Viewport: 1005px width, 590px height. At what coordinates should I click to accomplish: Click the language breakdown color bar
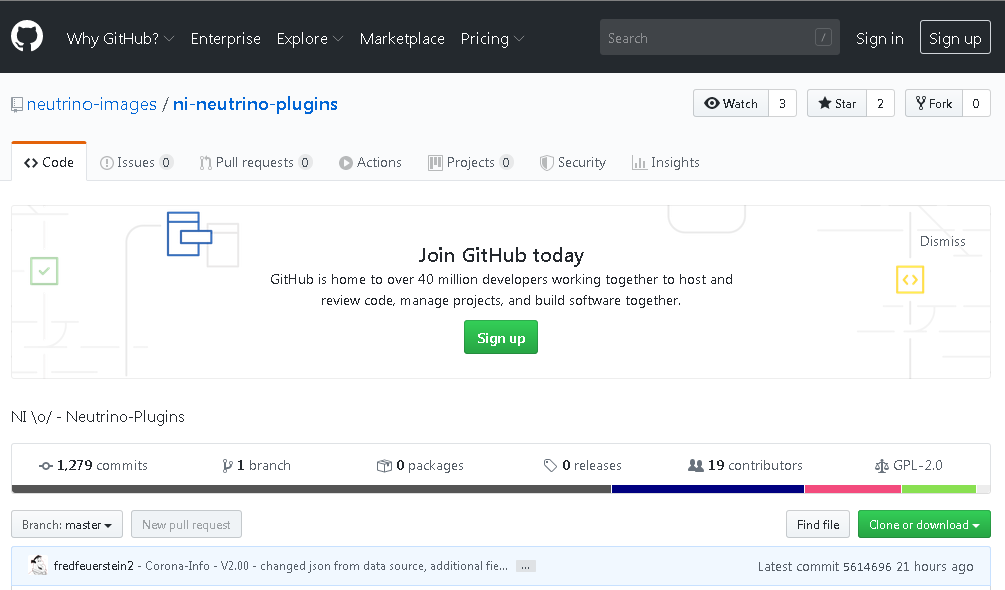[x=500, y=489]
